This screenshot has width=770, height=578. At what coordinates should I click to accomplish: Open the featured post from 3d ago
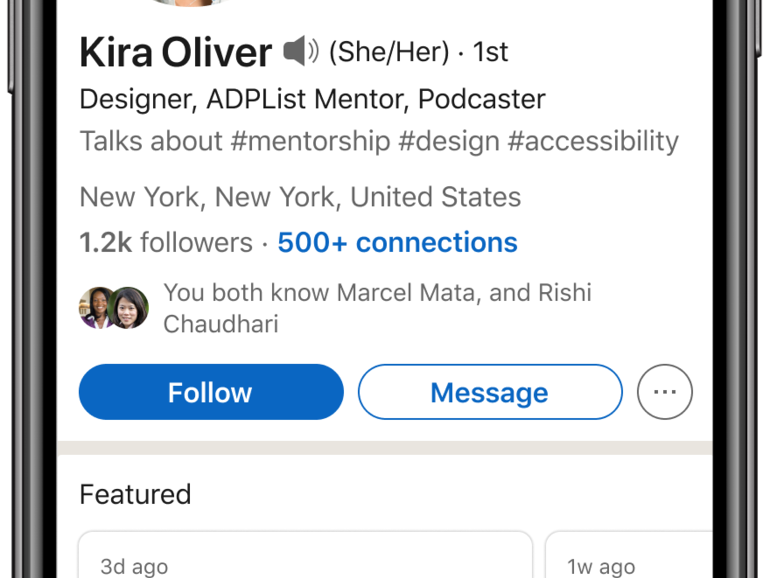pyautogui.click(x=305, y=555)
